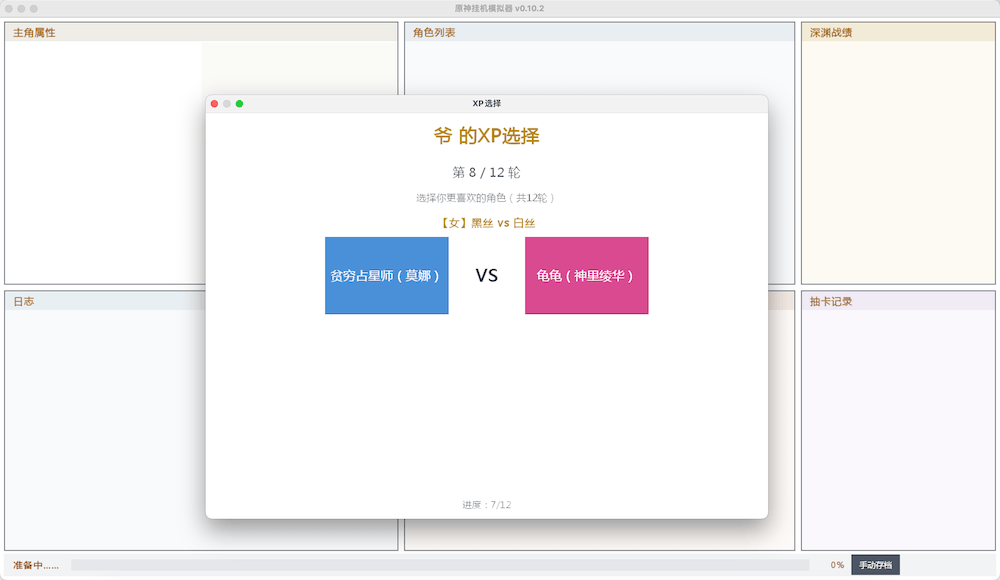Choose the blue 贫穷占星师（莫娜）card

pyautogui.click(x=386, y=276)
